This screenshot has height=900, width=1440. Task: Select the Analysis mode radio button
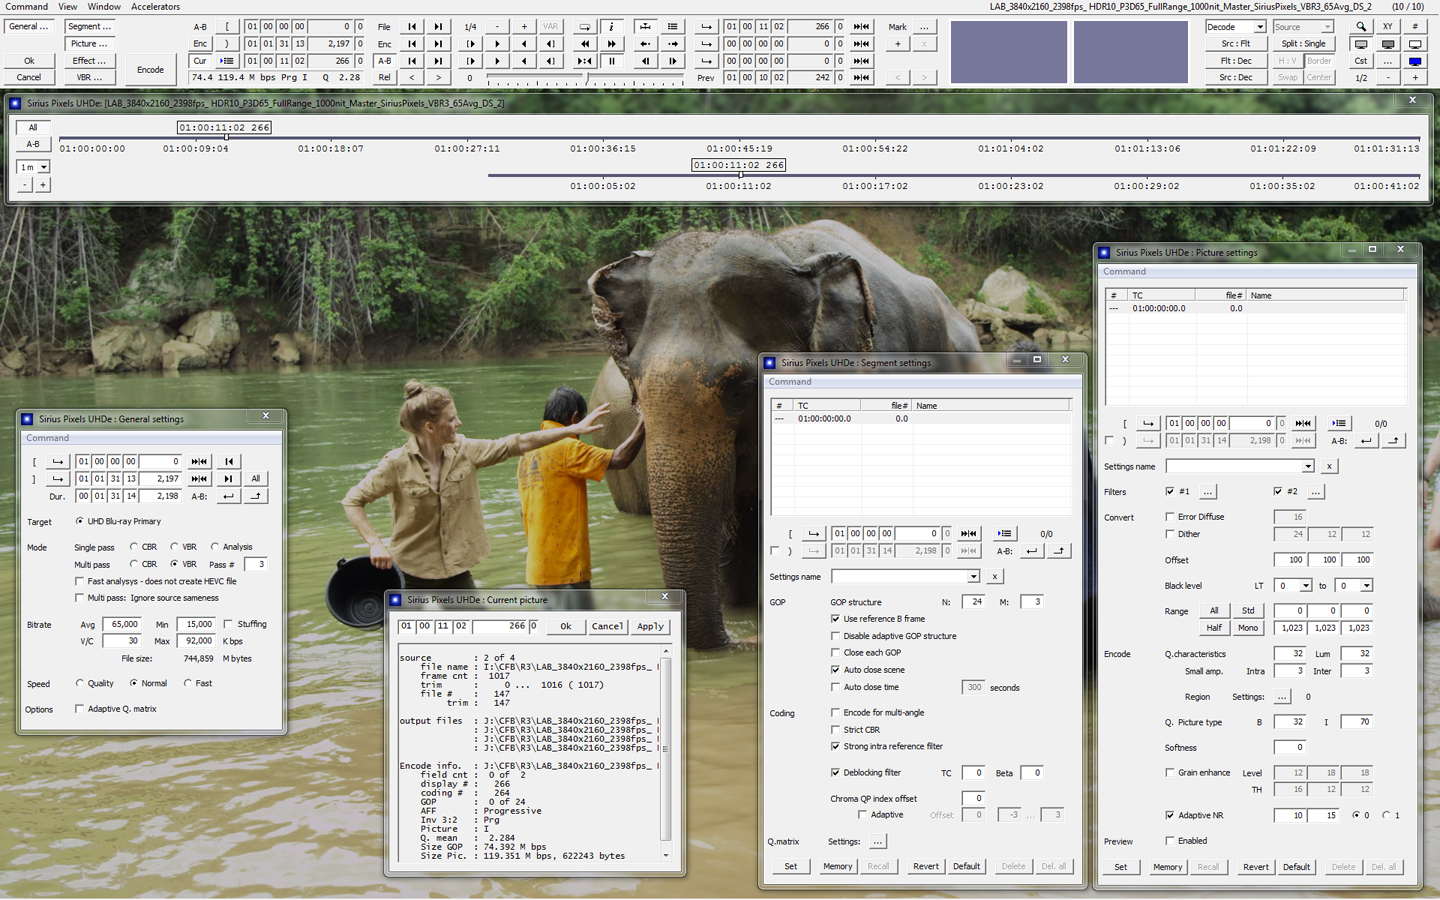[x=215, y=547]
